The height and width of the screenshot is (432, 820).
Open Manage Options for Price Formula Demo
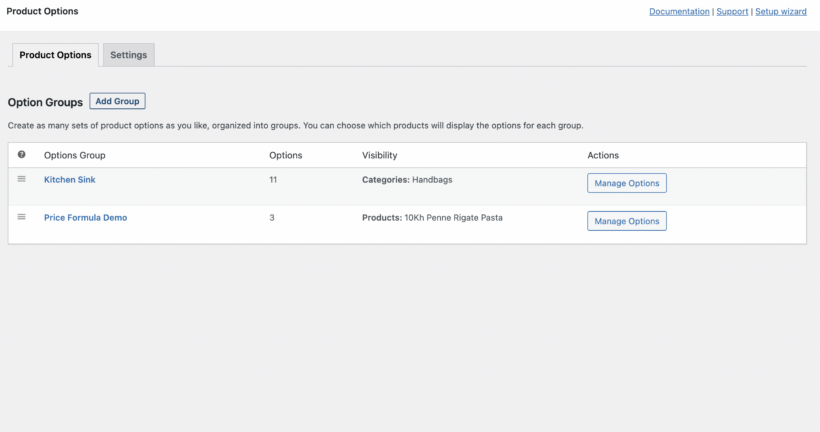[x=626, y=221]
